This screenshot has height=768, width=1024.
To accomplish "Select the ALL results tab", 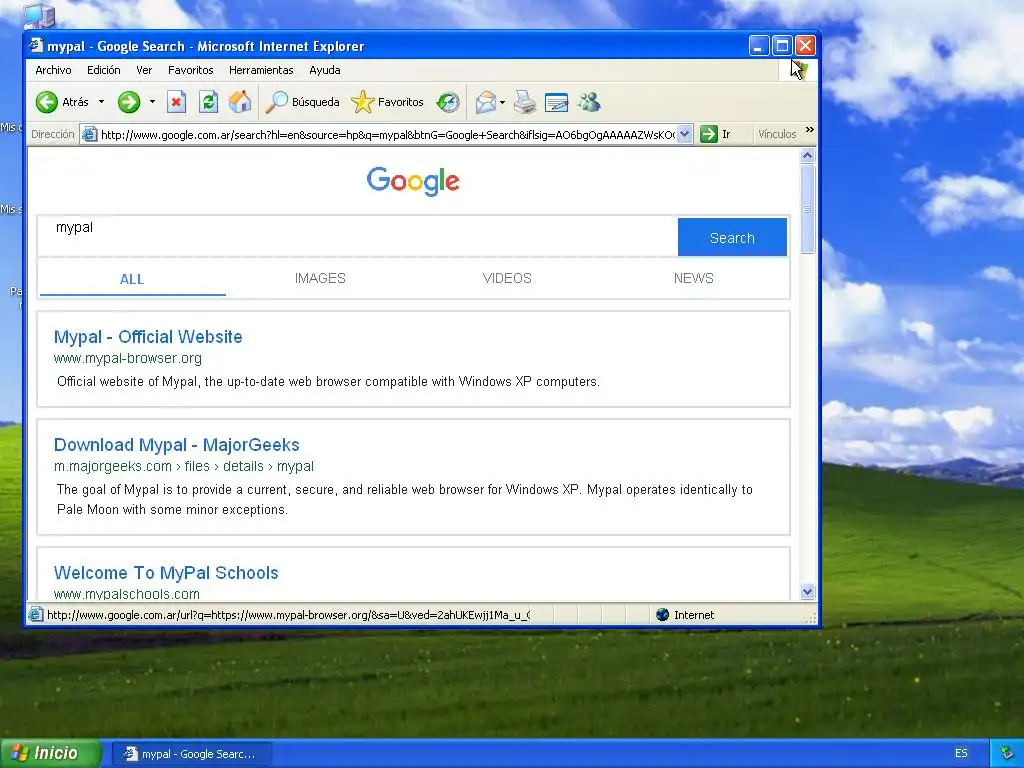I will 132,279.
